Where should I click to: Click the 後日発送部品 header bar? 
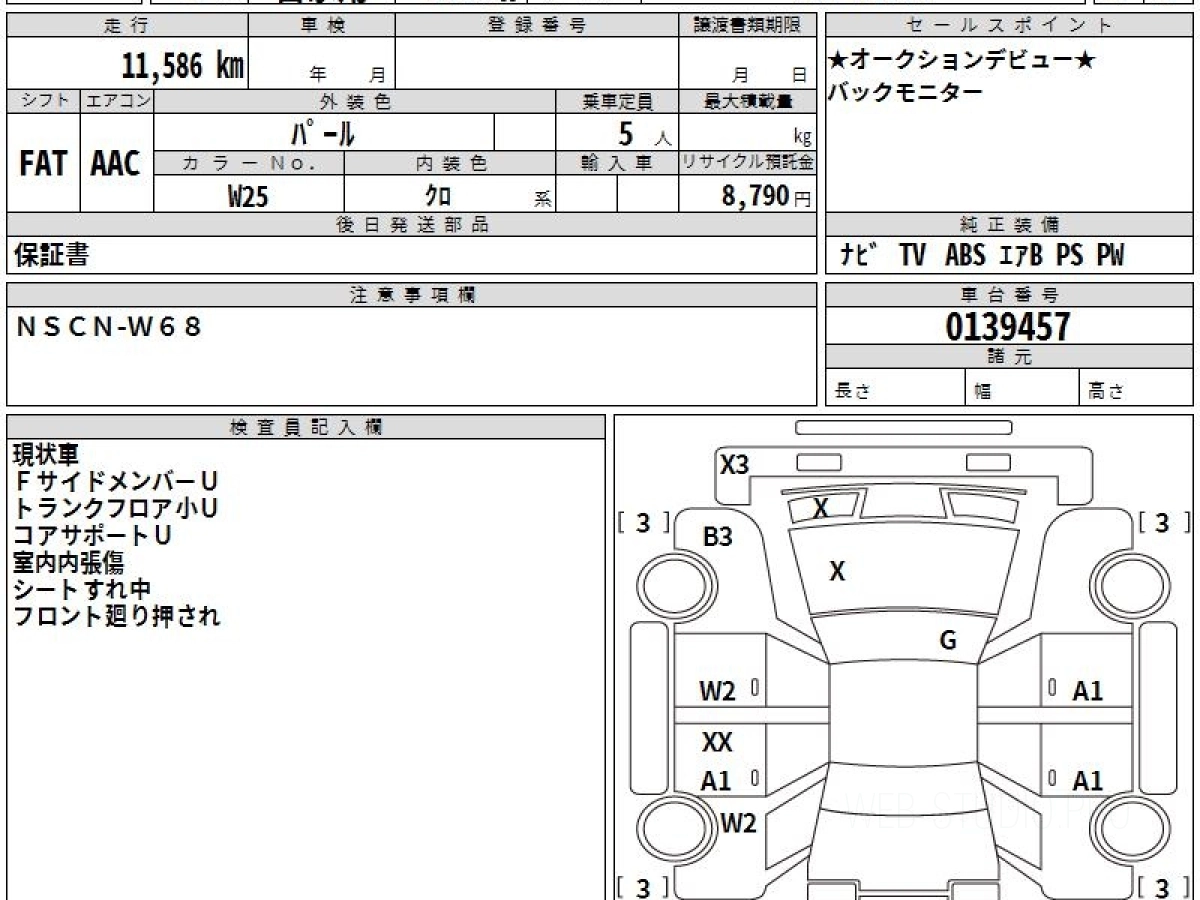412,225
